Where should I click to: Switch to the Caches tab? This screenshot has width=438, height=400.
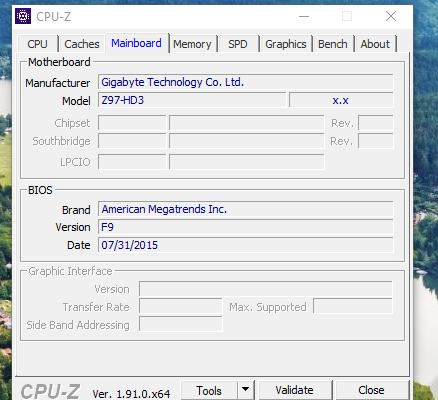click(x=82, y=44)
